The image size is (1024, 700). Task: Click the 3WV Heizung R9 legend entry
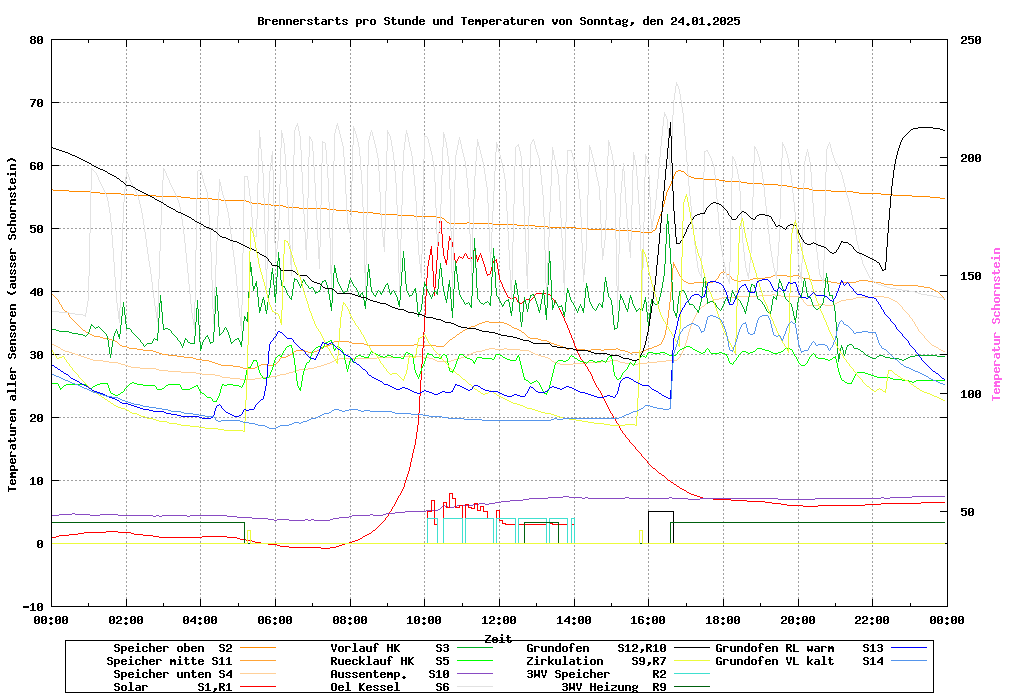613,687
